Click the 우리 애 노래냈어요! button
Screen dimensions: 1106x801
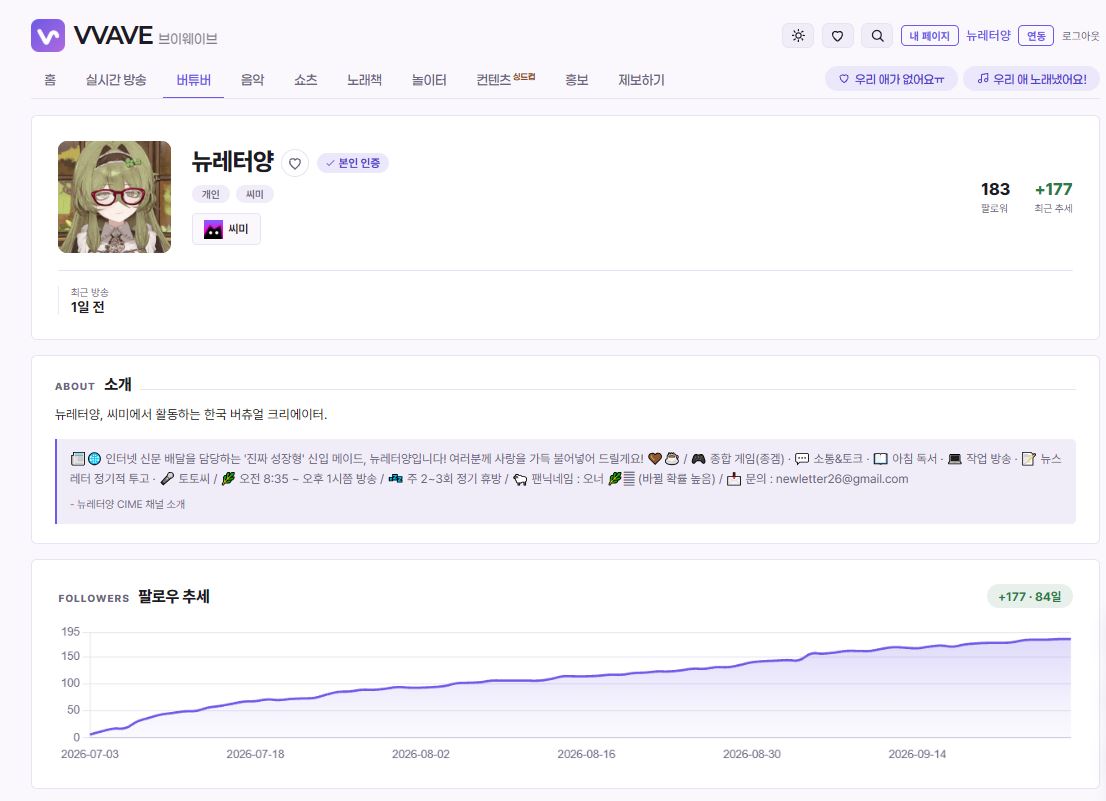tap(1031, 79)
